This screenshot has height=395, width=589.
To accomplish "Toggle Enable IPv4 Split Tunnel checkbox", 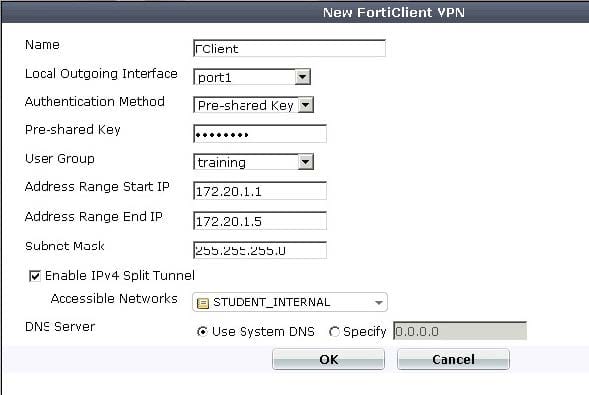I will tap(35, 276).
